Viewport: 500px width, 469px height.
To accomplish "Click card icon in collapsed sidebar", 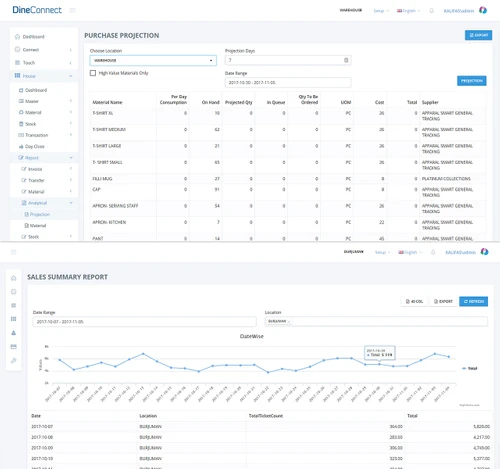I will pyautogui.click(x=14, y=347).
